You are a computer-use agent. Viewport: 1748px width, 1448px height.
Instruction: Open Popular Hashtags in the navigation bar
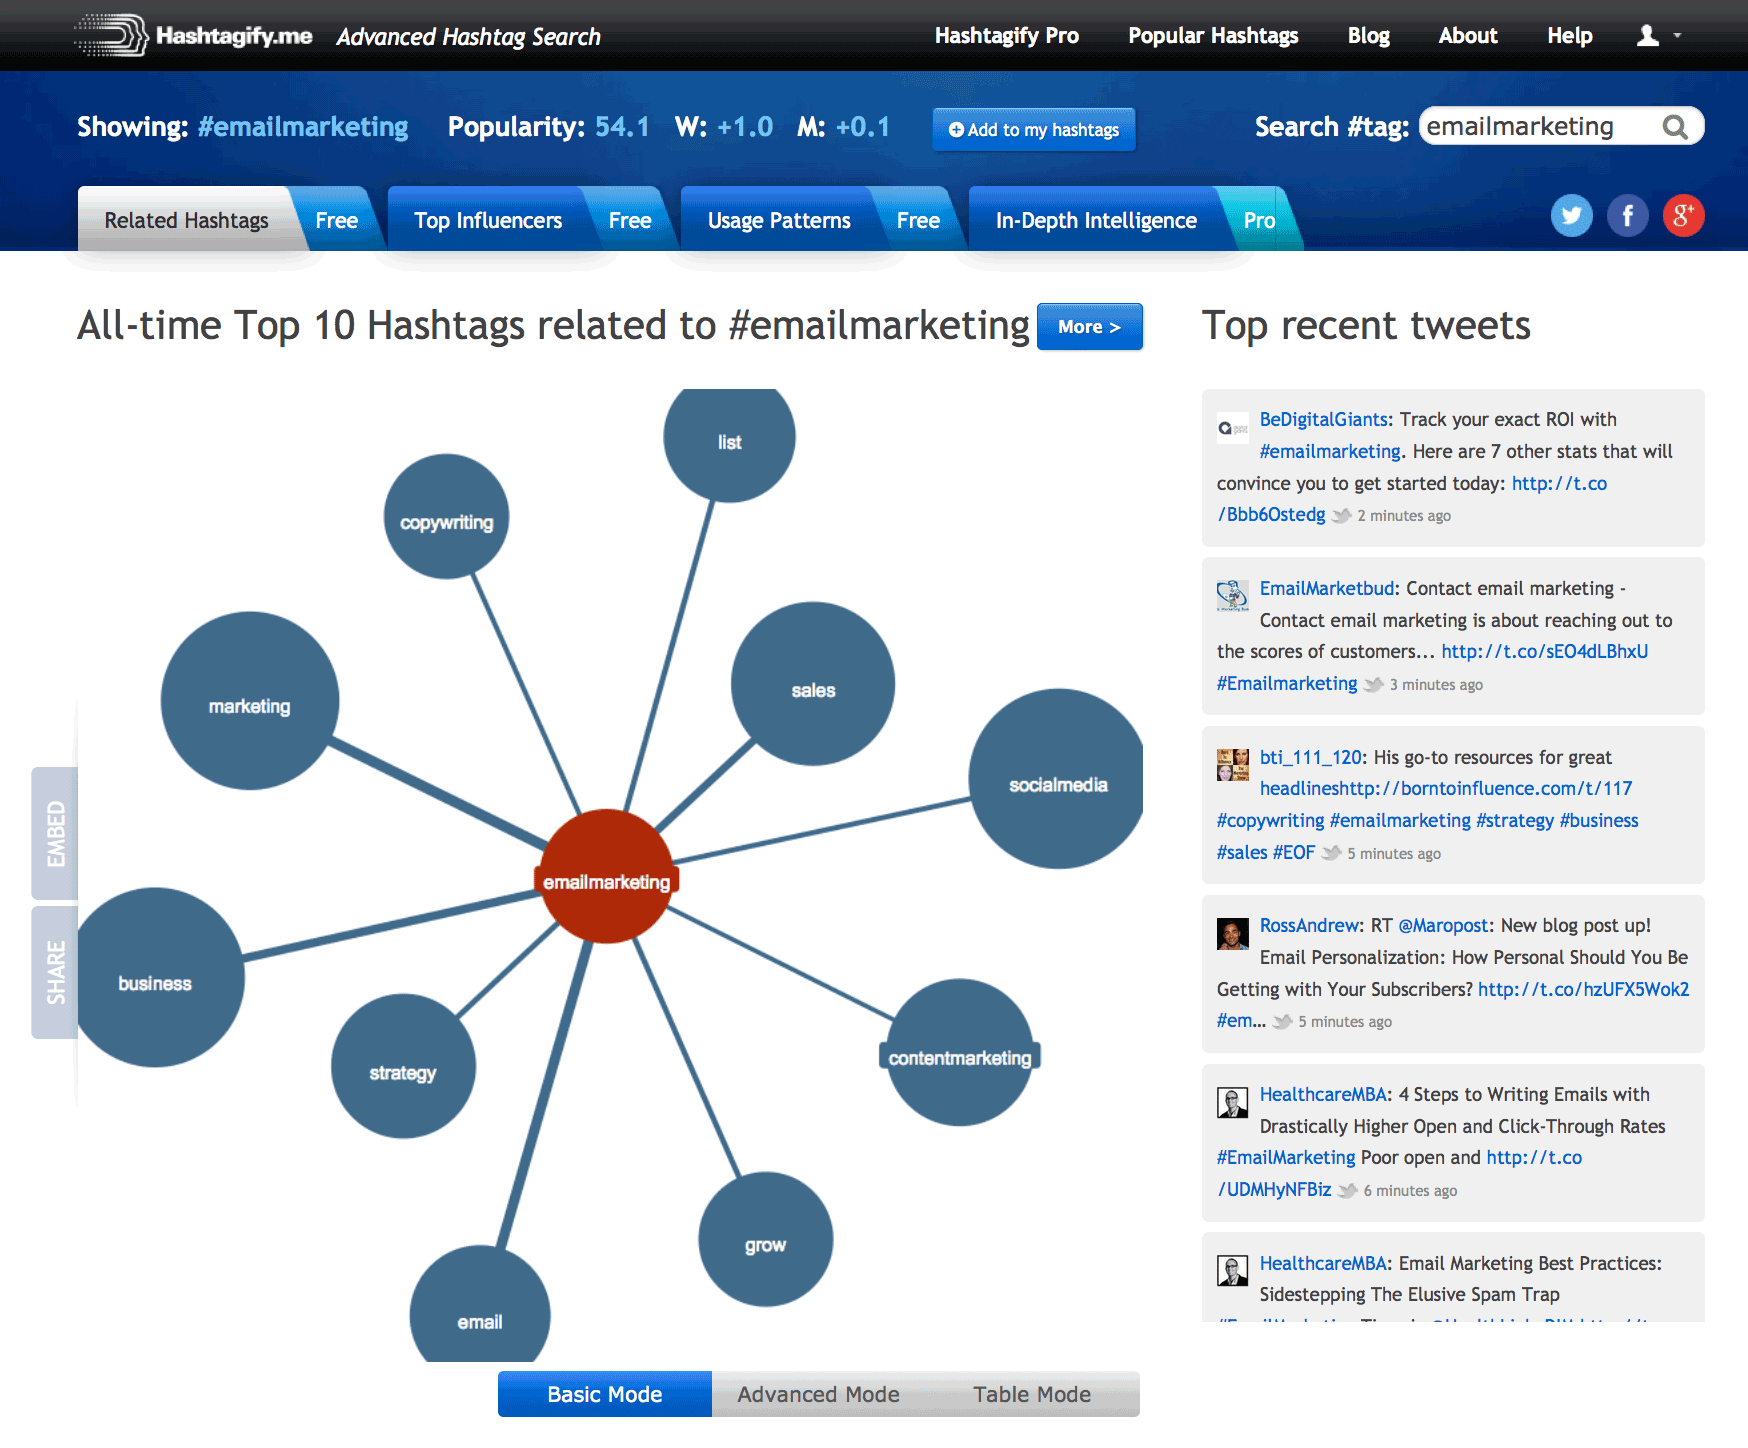(x=1213, y=36)
